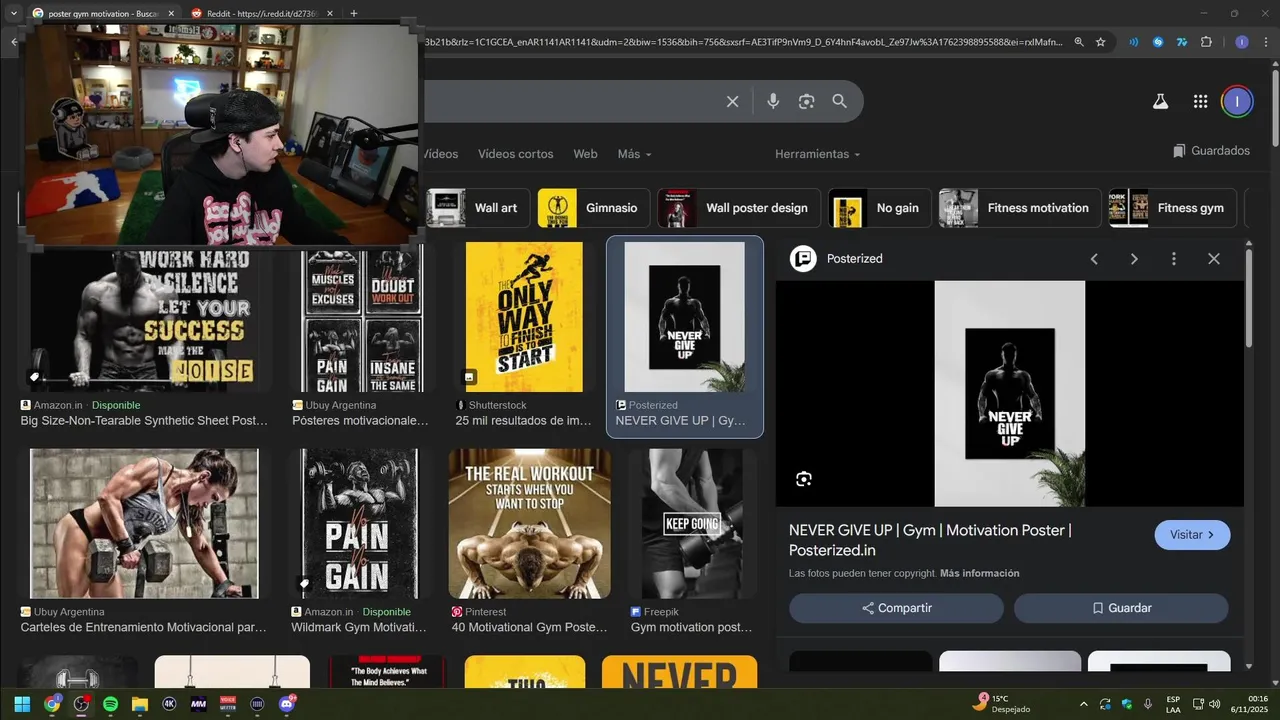The width and height of the screenshot is (1280, 720).
Task: Open woman lifting dumbbell thumbnail
Action: 144,524
